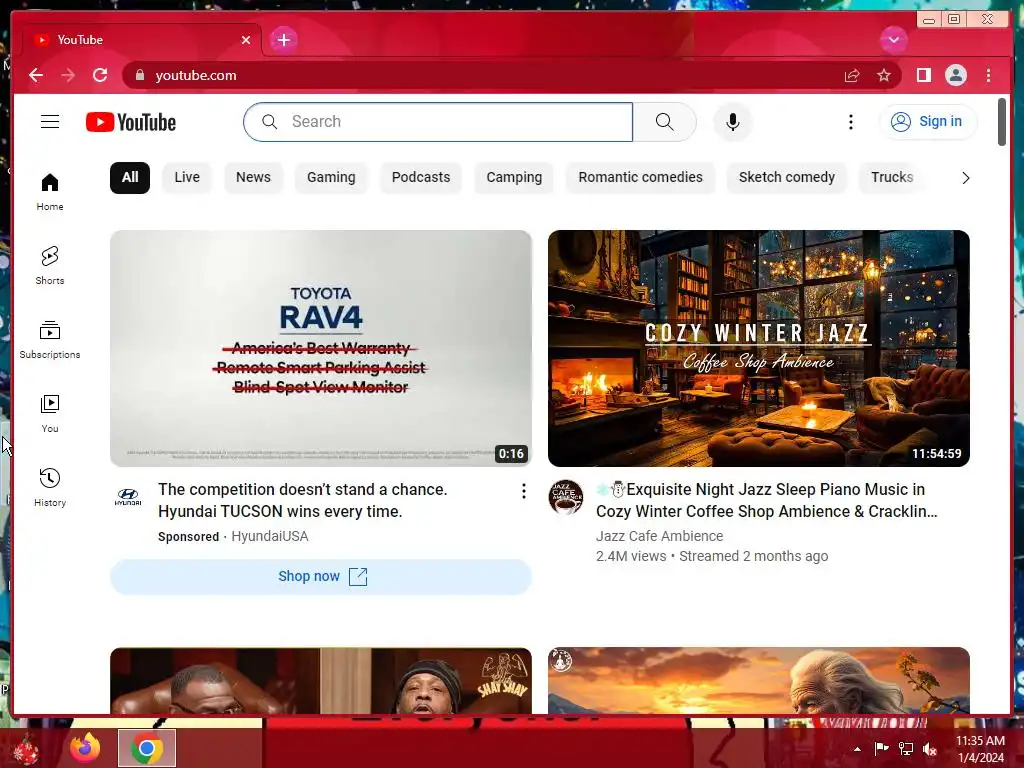Show more filter chips with right arrow

coord(965,178)
